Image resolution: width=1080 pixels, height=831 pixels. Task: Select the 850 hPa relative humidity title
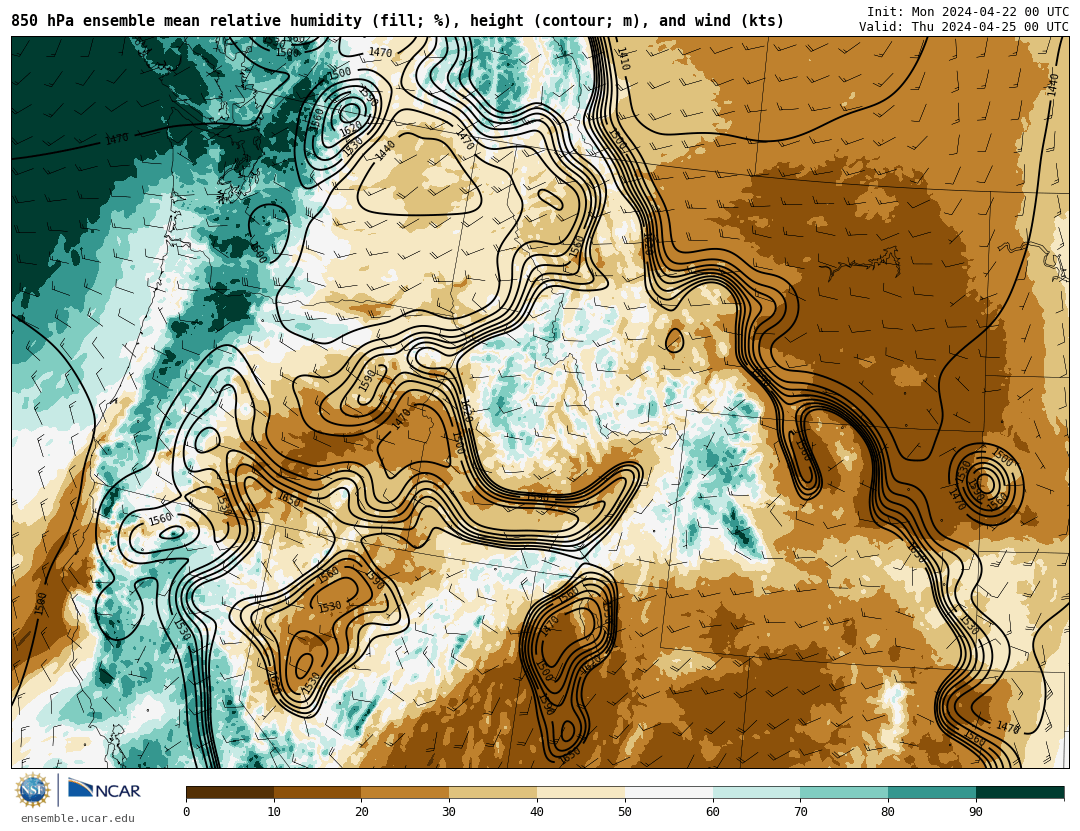(397, 21)
